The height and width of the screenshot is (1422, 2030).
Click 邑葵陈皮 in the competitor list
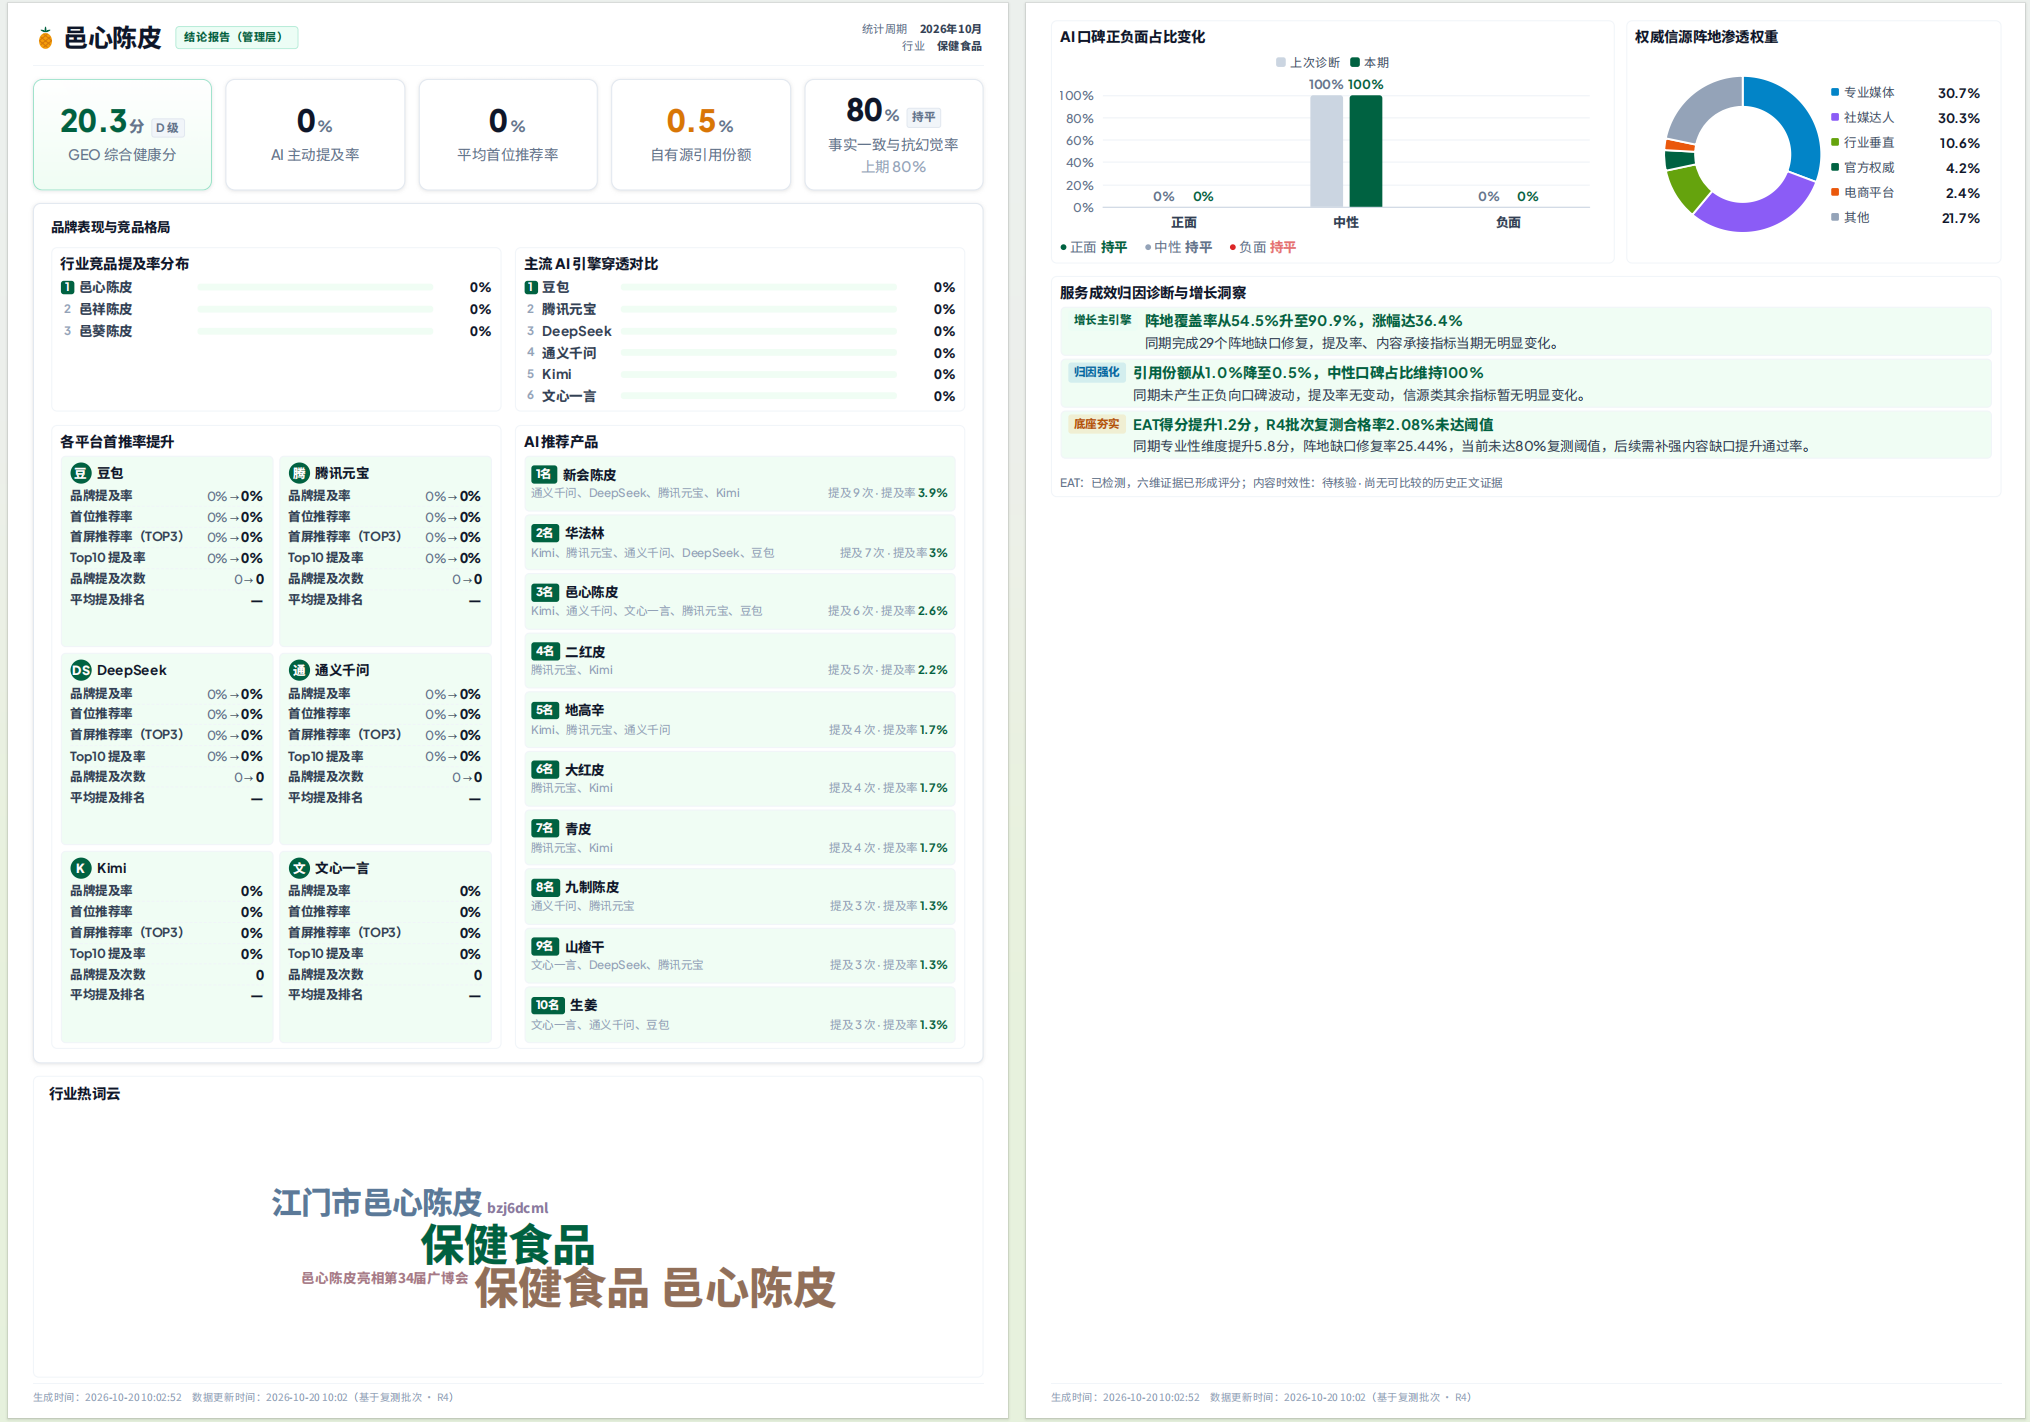106,331
